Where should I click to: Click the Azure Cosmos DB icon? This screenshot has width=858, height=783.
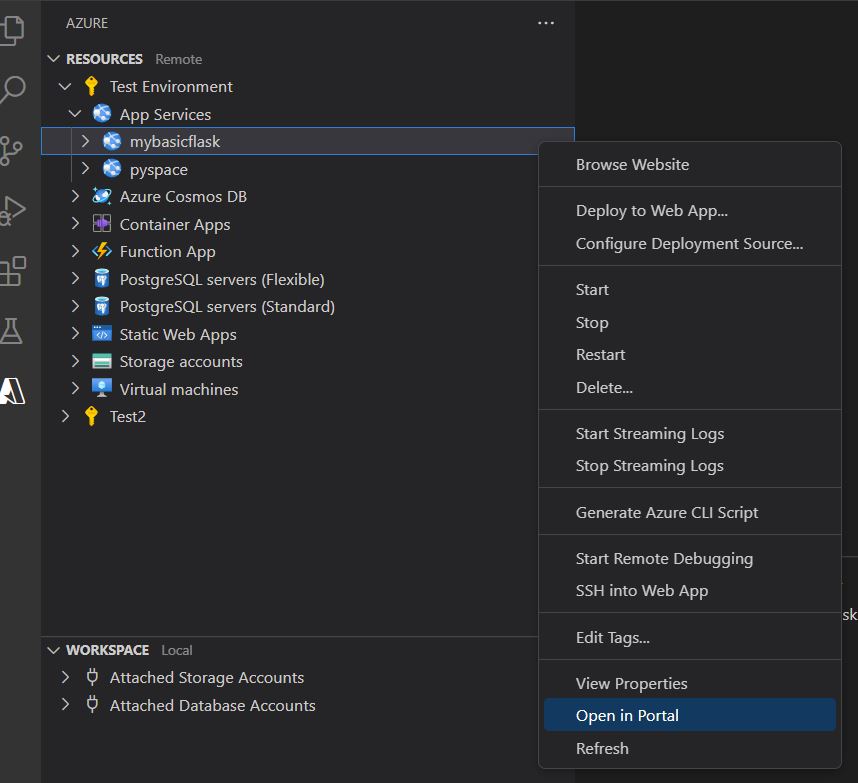click(x=101, y=197)
